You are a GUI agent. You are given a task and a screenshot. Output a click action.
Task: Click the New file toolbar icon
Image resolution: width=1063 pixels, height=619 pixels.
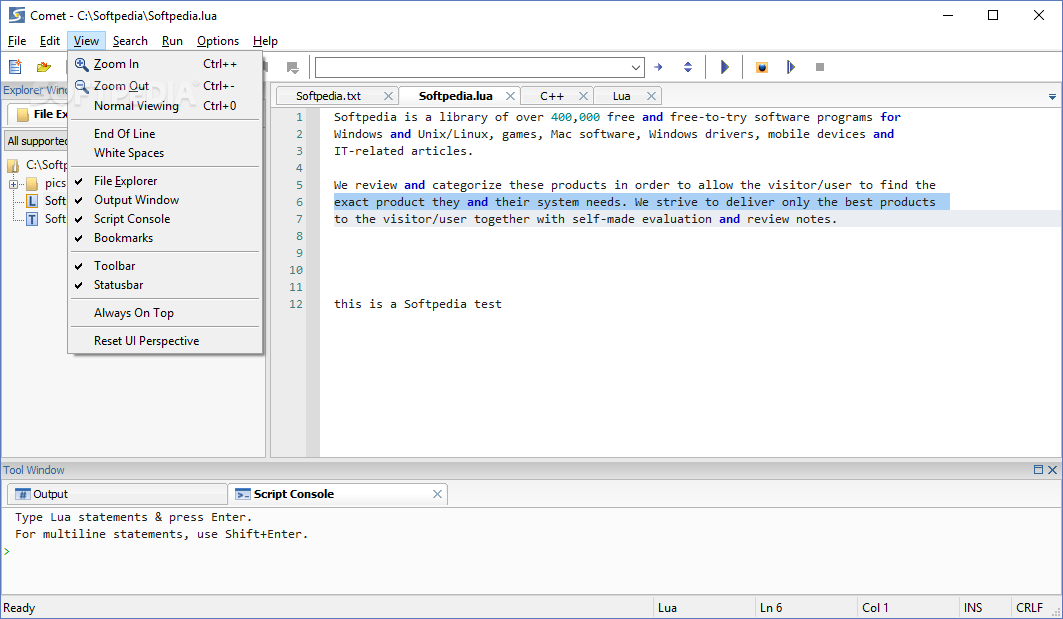15,66
